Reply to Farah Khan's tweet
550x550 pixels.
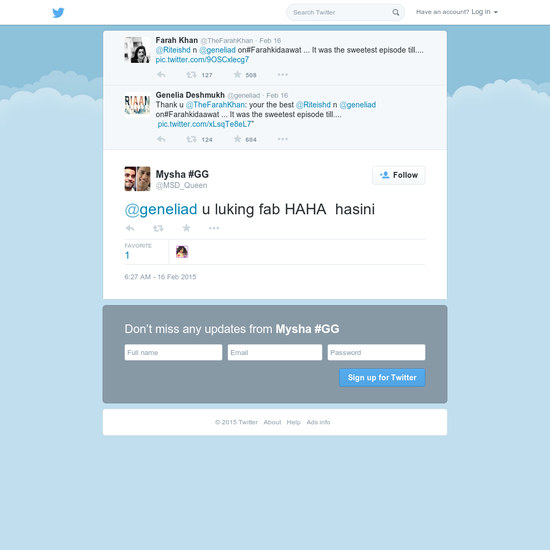161,75
